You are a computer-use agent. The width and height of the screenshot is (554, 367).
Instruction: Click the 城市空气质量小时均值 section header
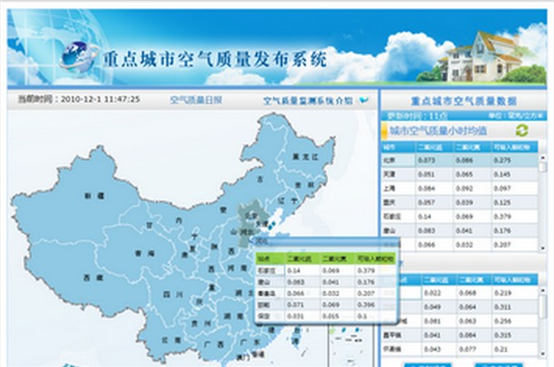click(438, 131)
